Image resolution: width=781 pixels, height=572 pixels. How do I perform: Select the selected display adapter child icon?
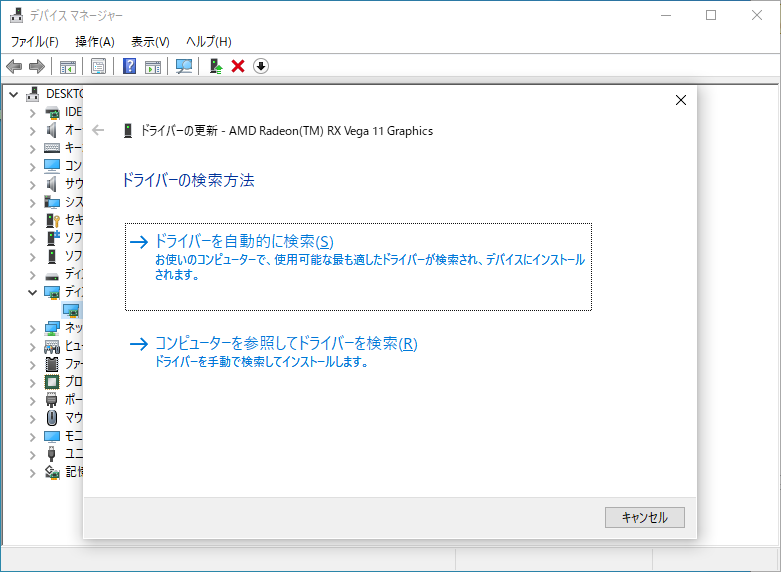coord(72,310)
